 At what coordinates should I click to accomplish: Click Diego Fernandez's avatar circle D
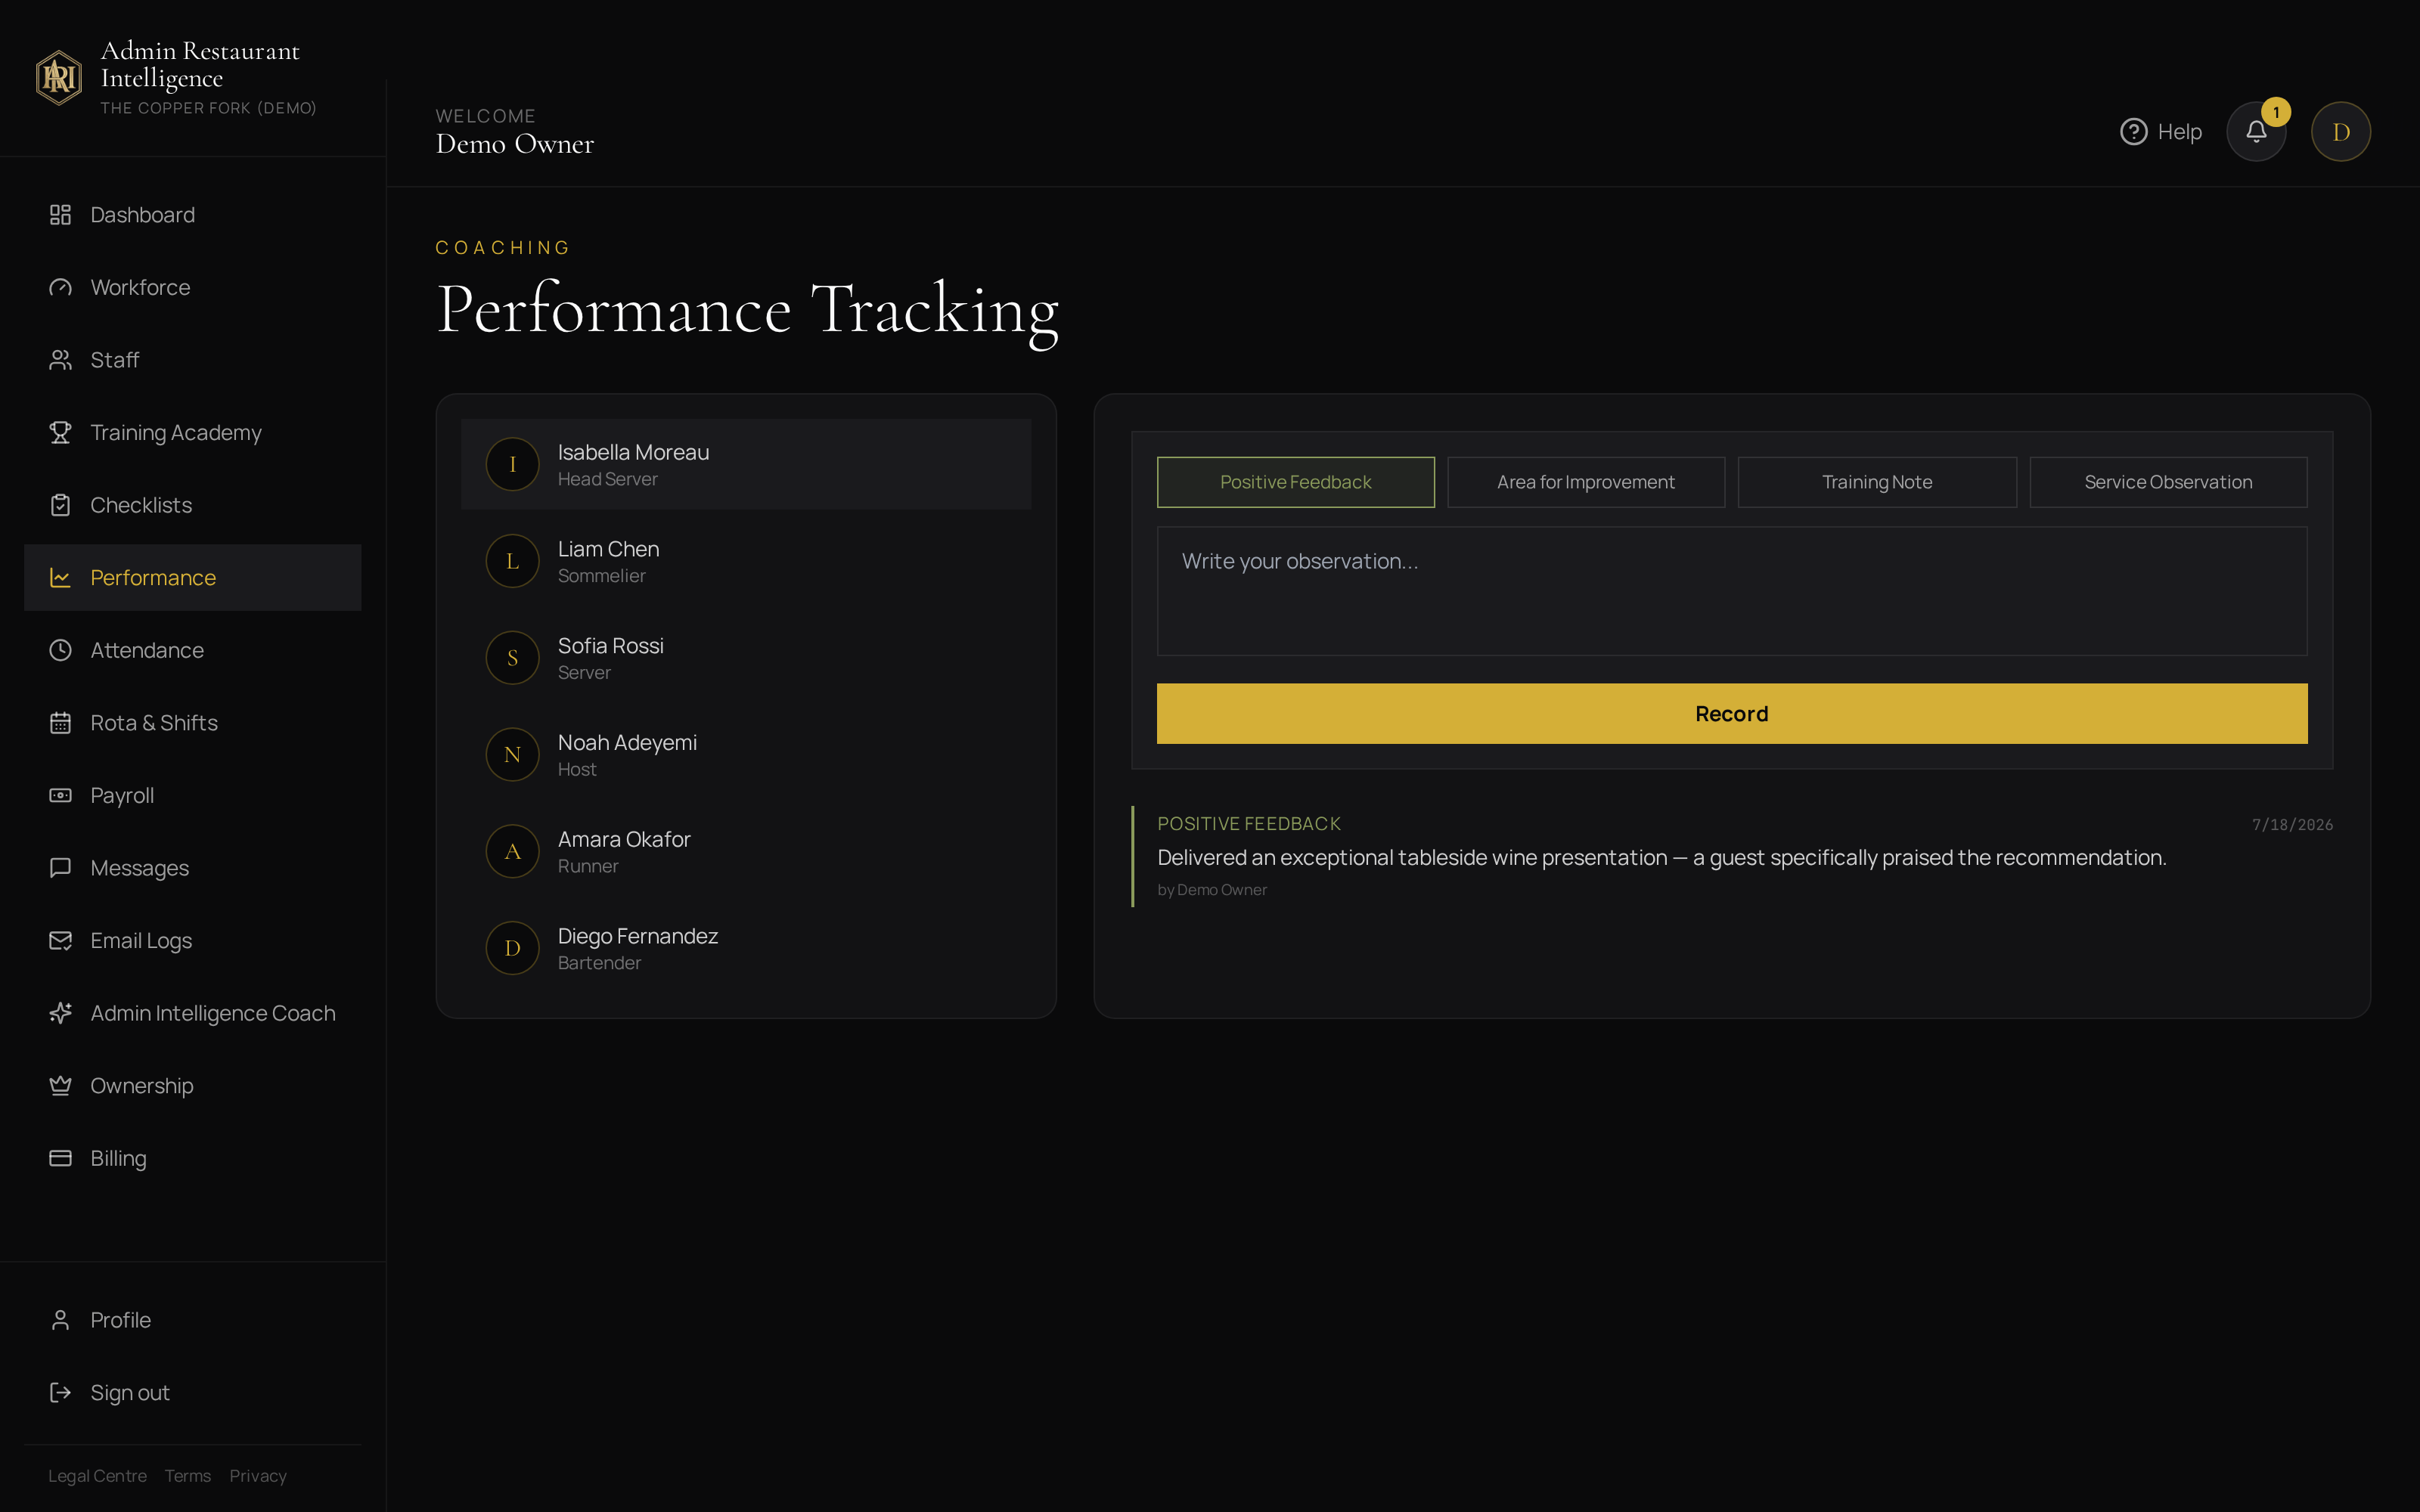[x=513, y=948]
